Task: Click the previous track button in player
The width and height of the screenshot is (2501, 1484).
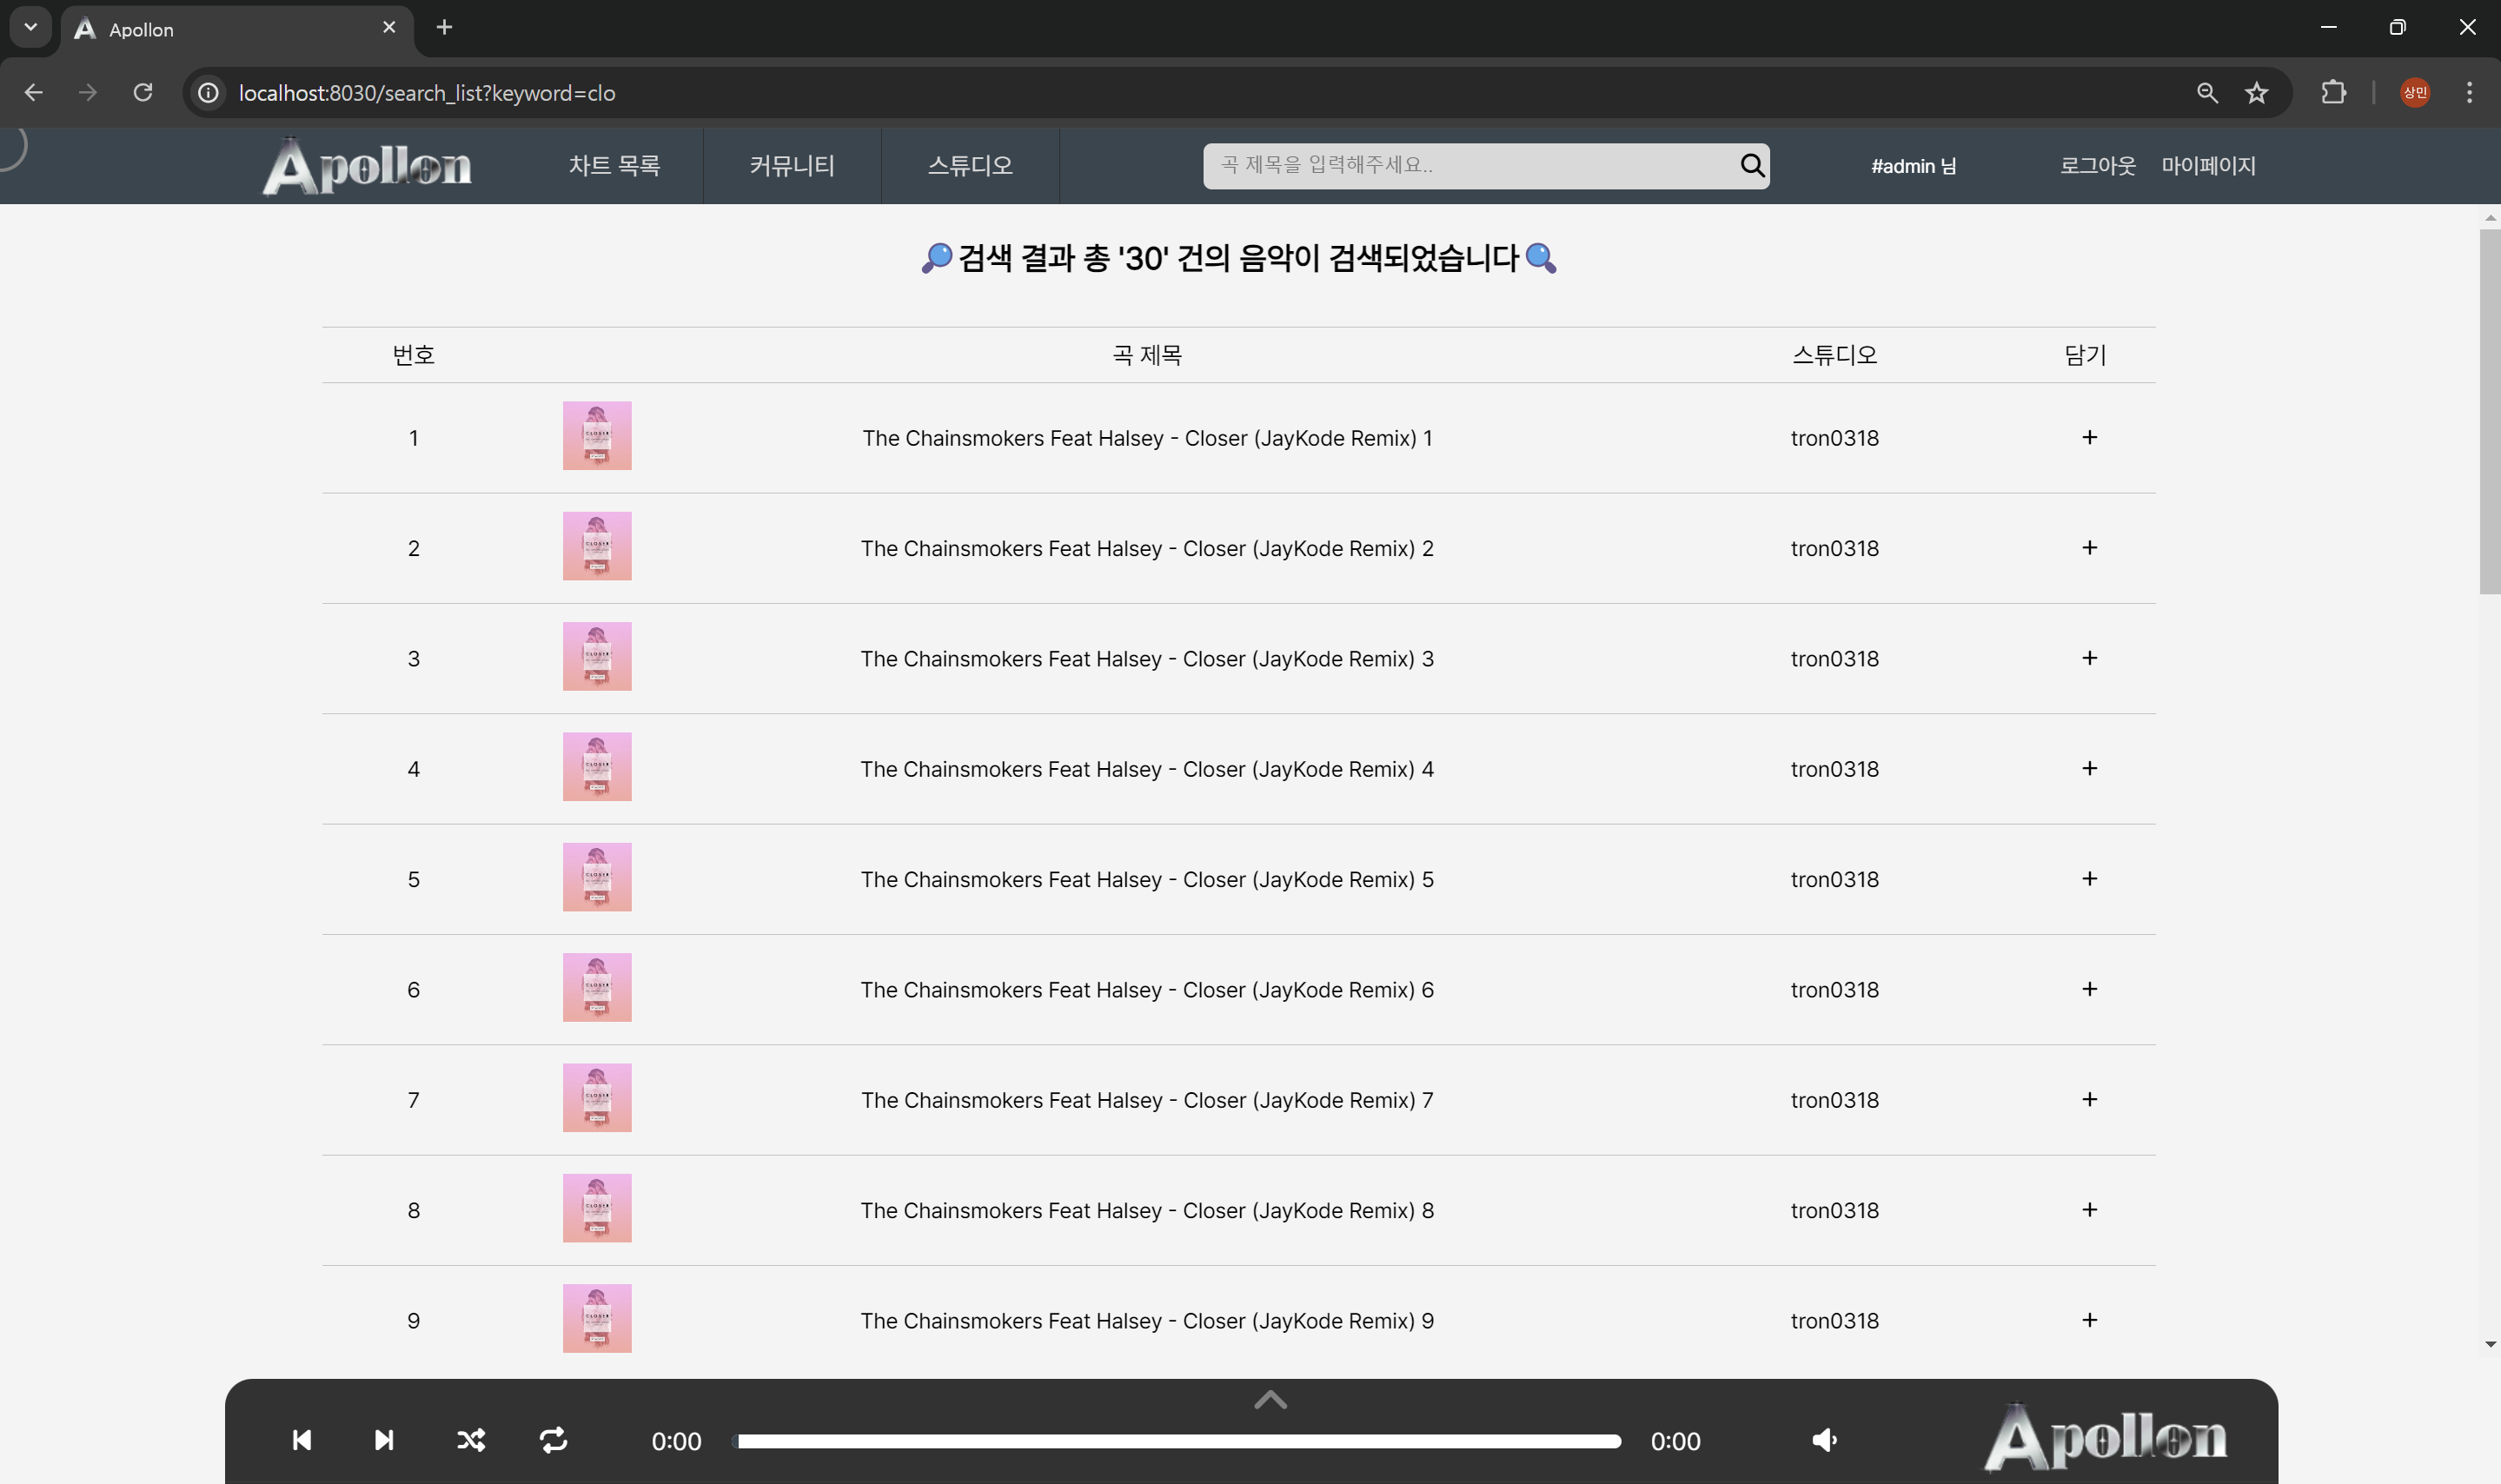Action: tap(301, 1440)
